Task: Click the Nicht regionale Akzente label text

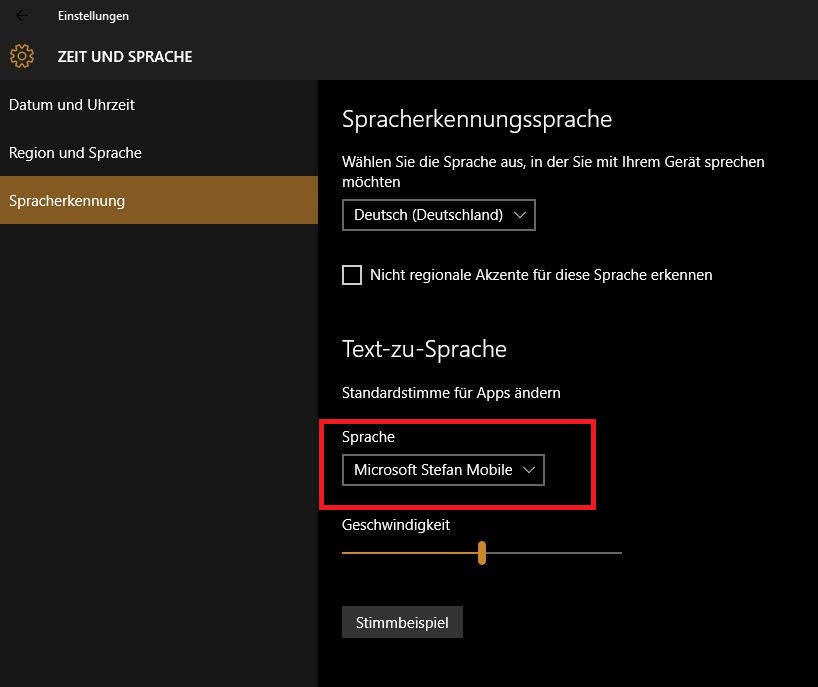Action: pyautogui.click(x=541, y=275)
